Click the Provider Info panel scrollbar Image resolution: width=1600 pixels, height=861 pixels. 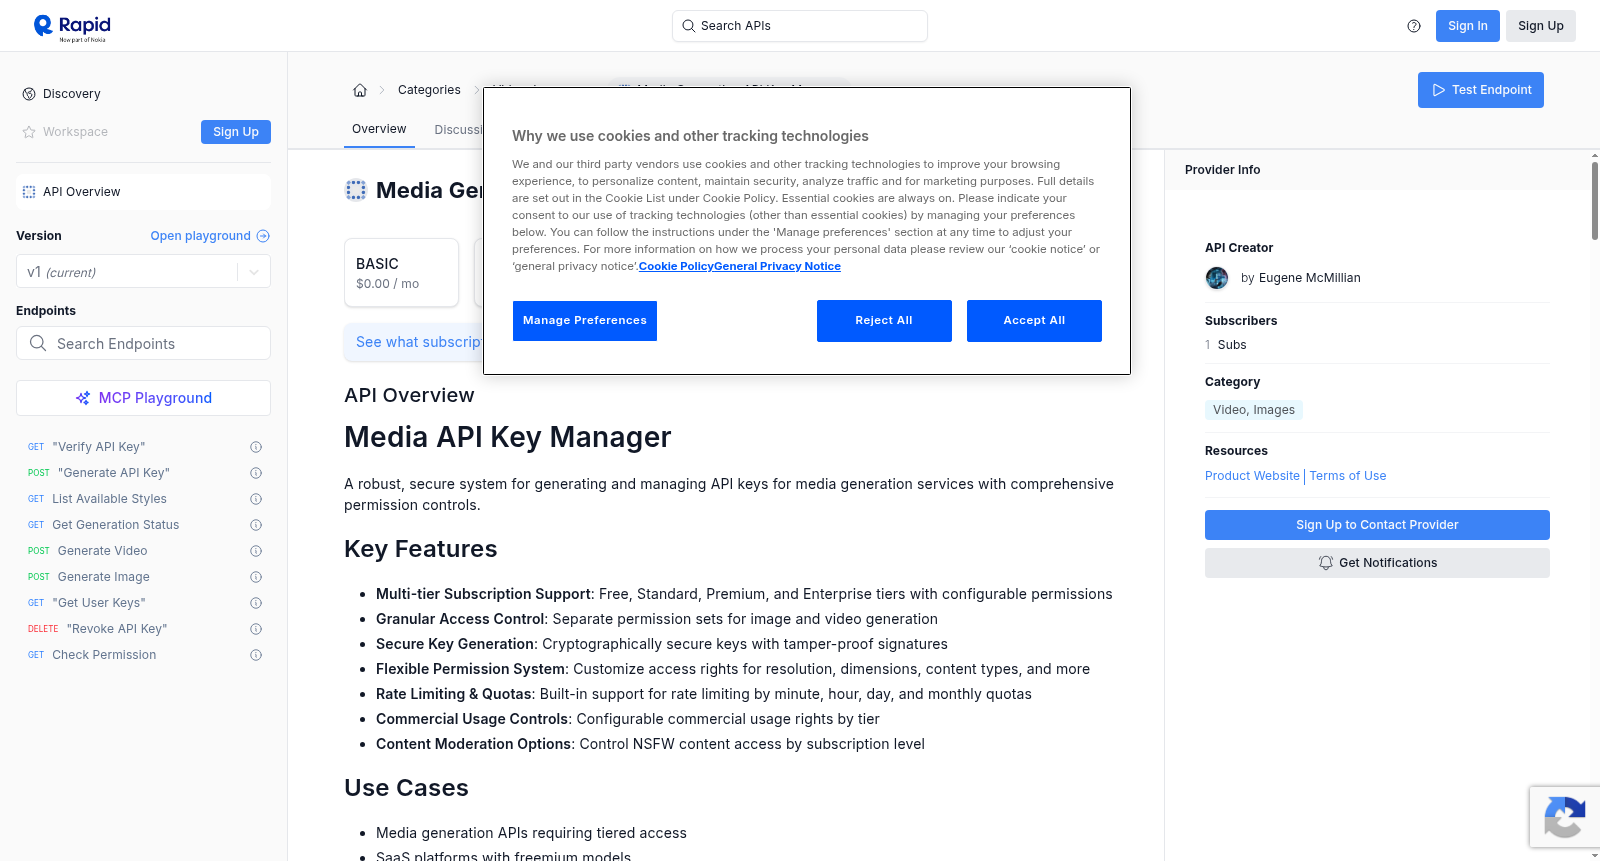coord(1594,200)
